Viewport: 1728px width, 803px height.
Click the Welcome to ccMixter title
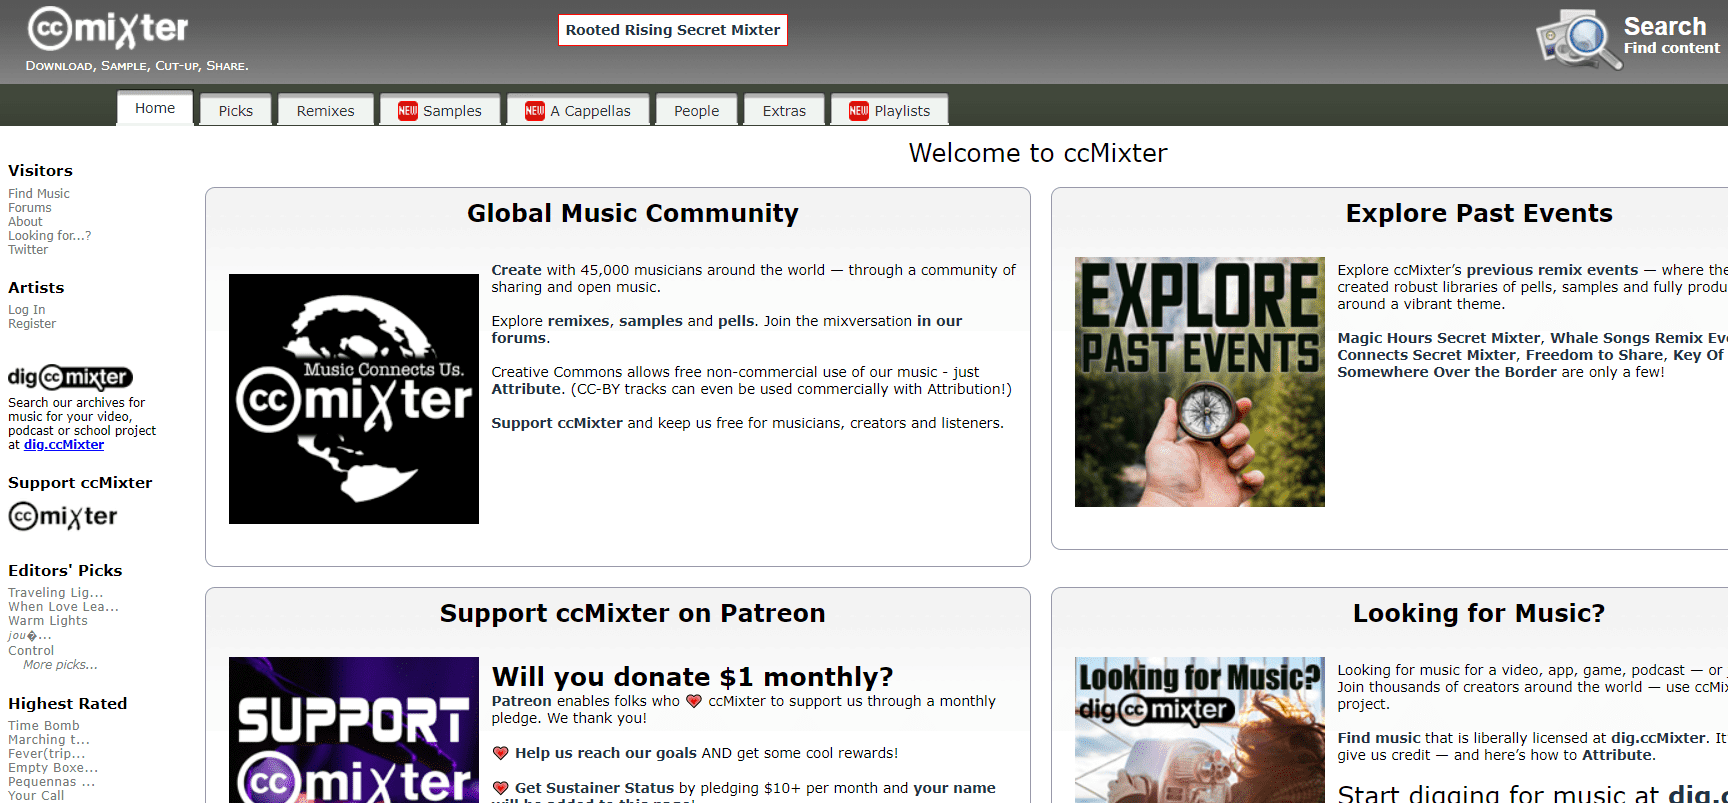coord(1038,153)
